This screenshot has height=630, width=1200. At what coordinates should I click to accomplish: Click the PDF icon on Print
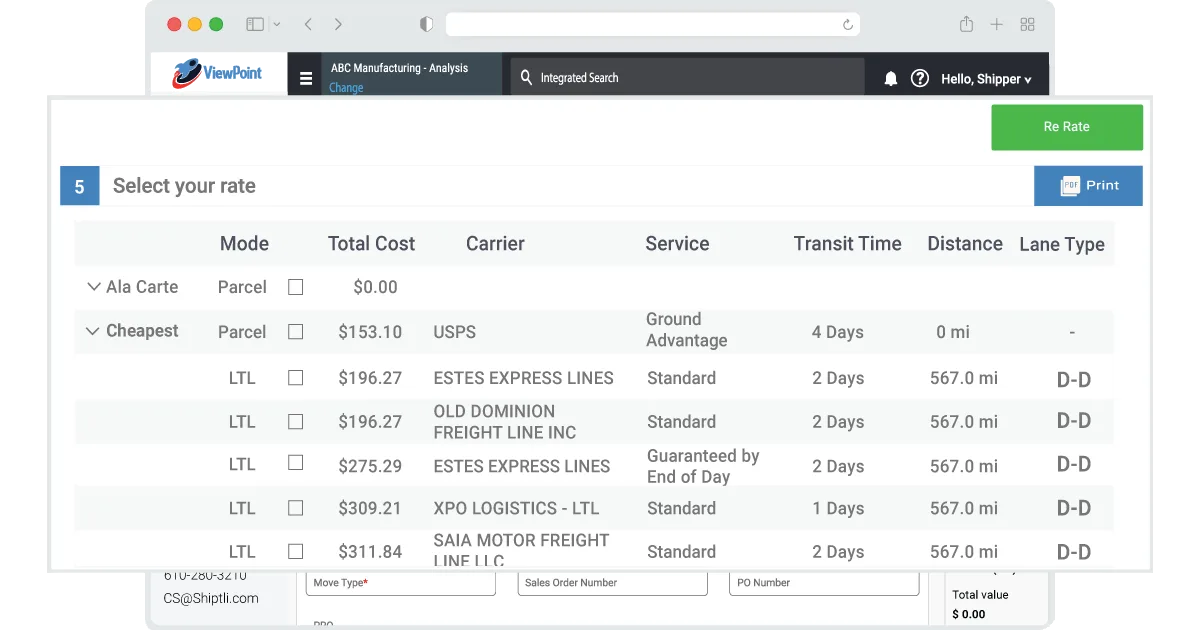click(1070, 185)
